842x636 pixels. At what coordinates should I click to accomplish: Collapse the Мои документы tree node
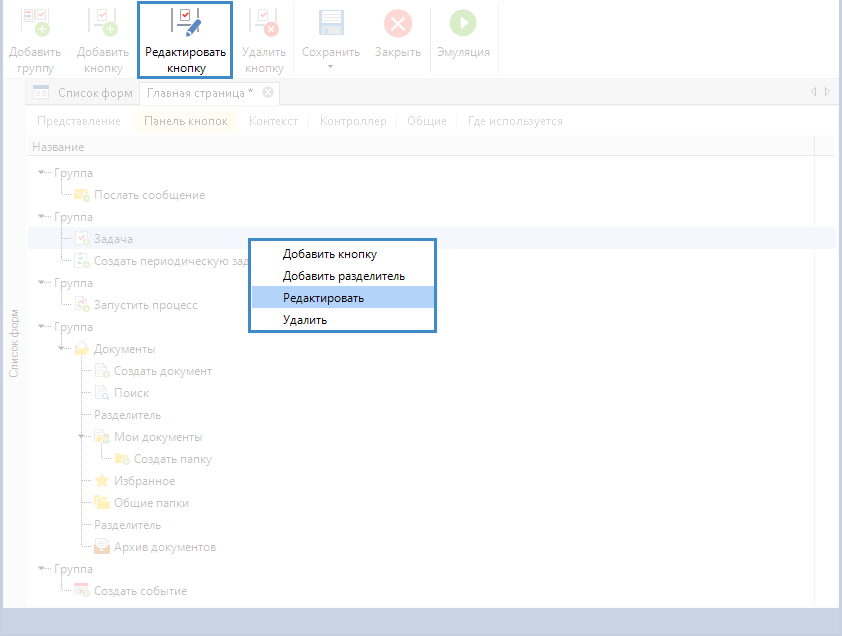82,437
